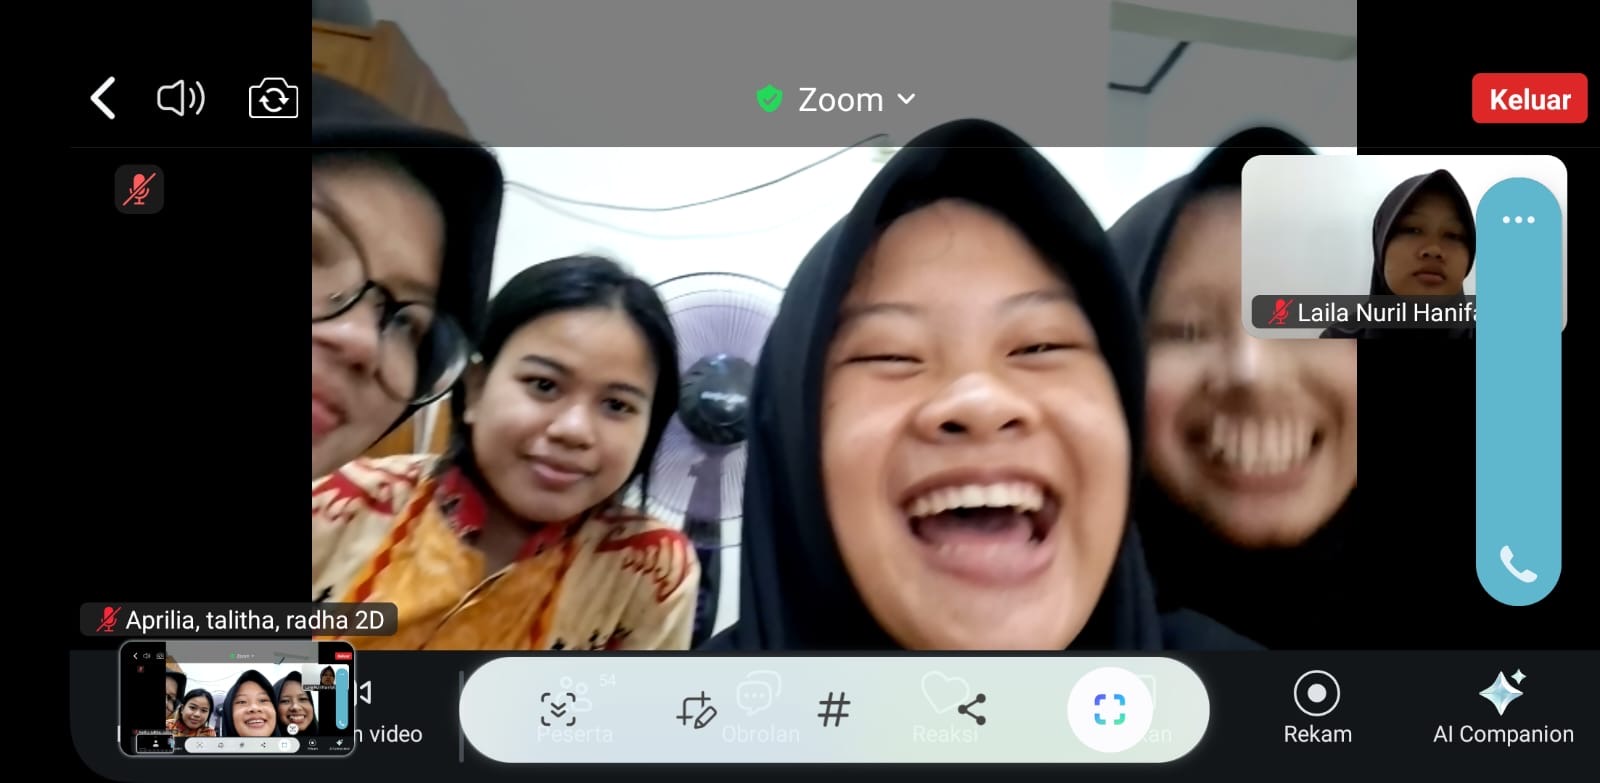
Task: Open the AI Companion menu item
Action: [1502, 709]
